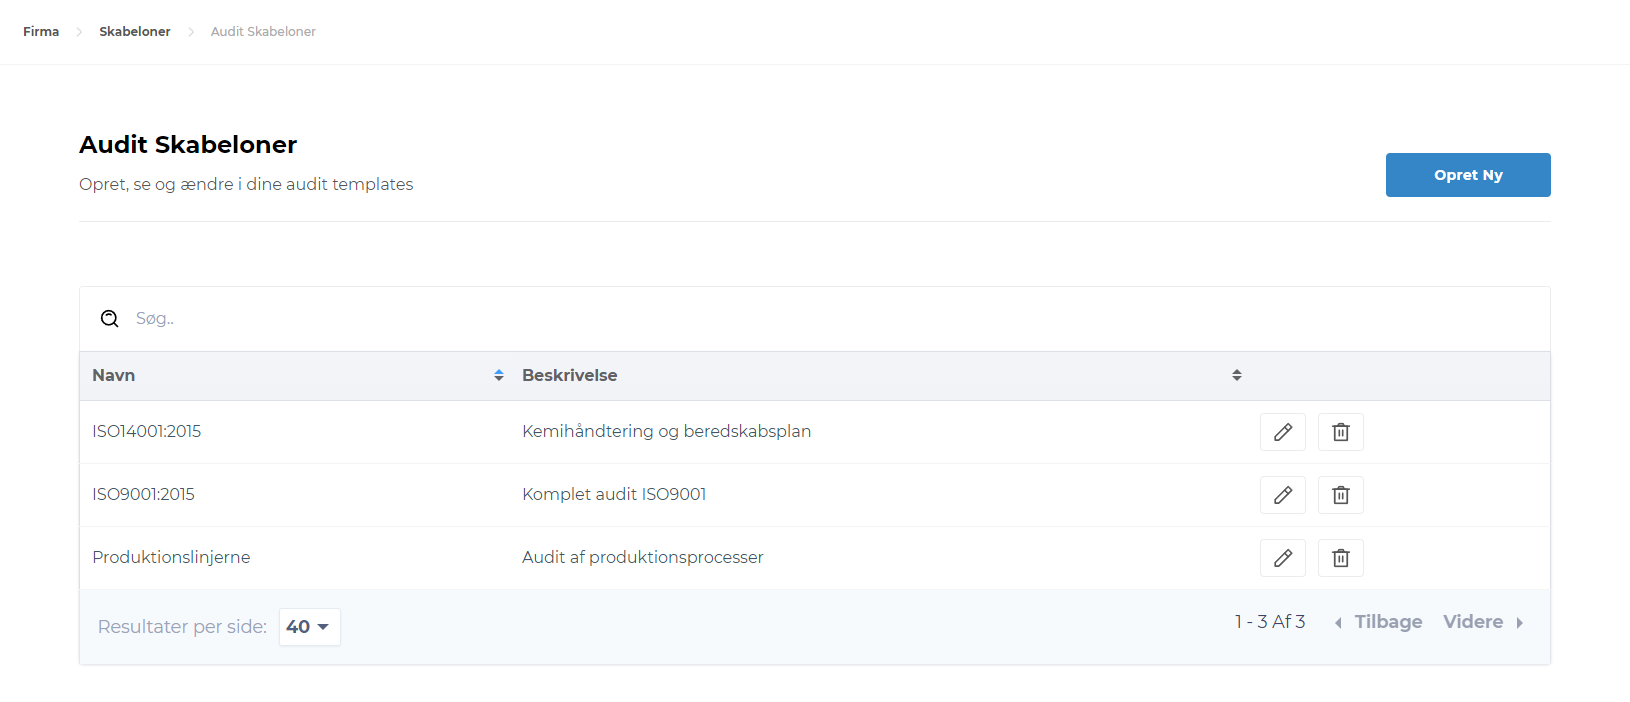Go to next page with Videre
Image resolution: width=1630 pixels, height=702 pixels.
click(x=1483, y=622)
